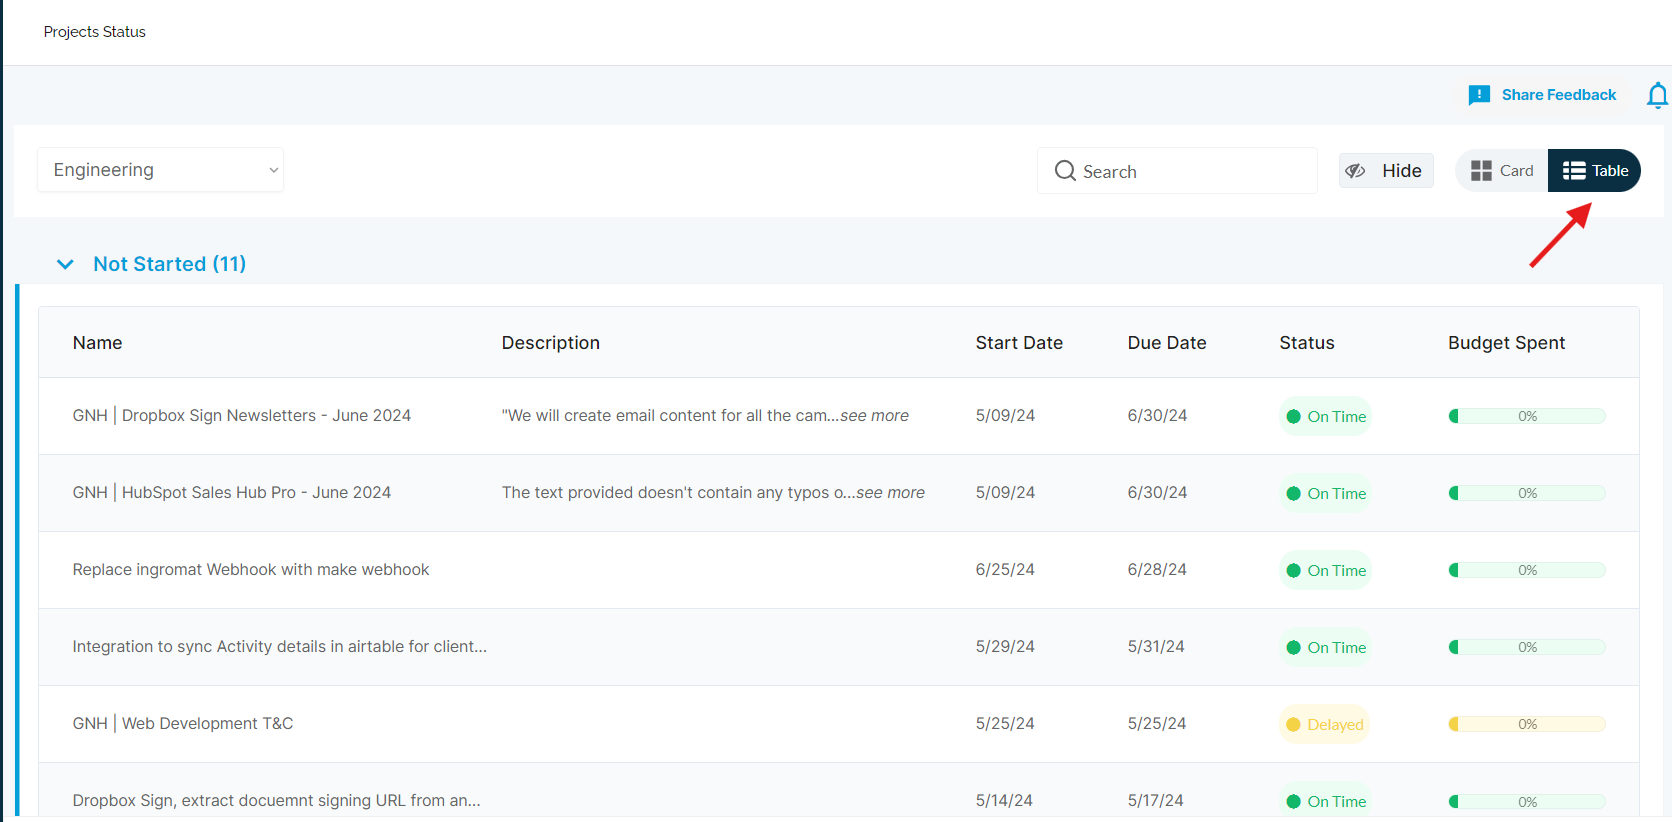
Task: Open the Projects Status page title
Action: (x=95, y=32)
